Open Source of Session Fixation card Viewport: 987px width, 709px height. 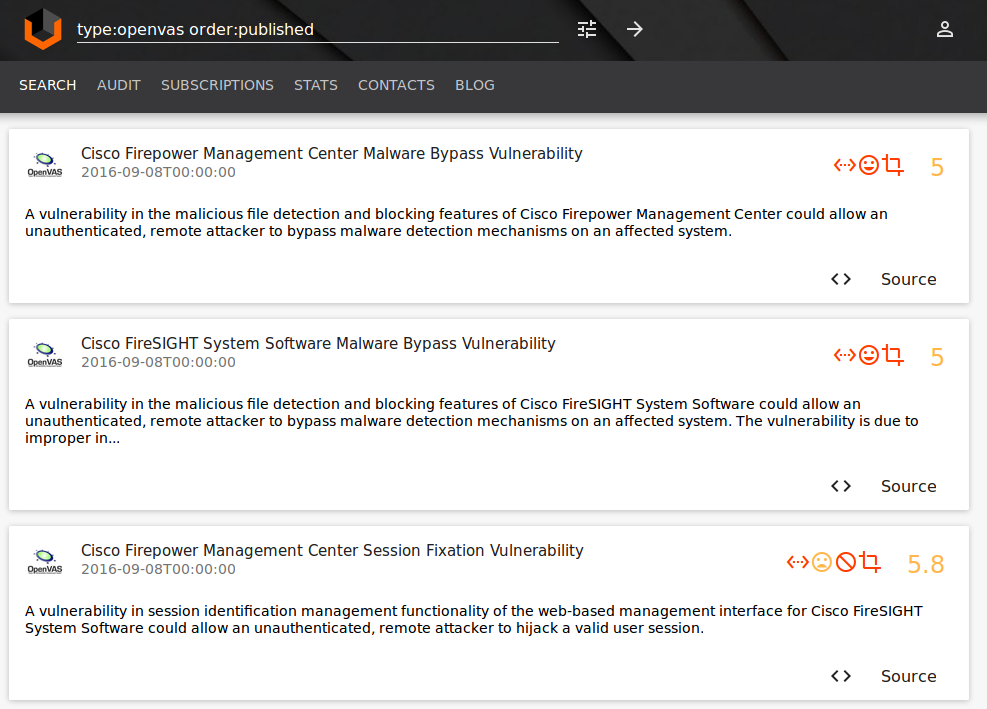[x=908, y=676]
